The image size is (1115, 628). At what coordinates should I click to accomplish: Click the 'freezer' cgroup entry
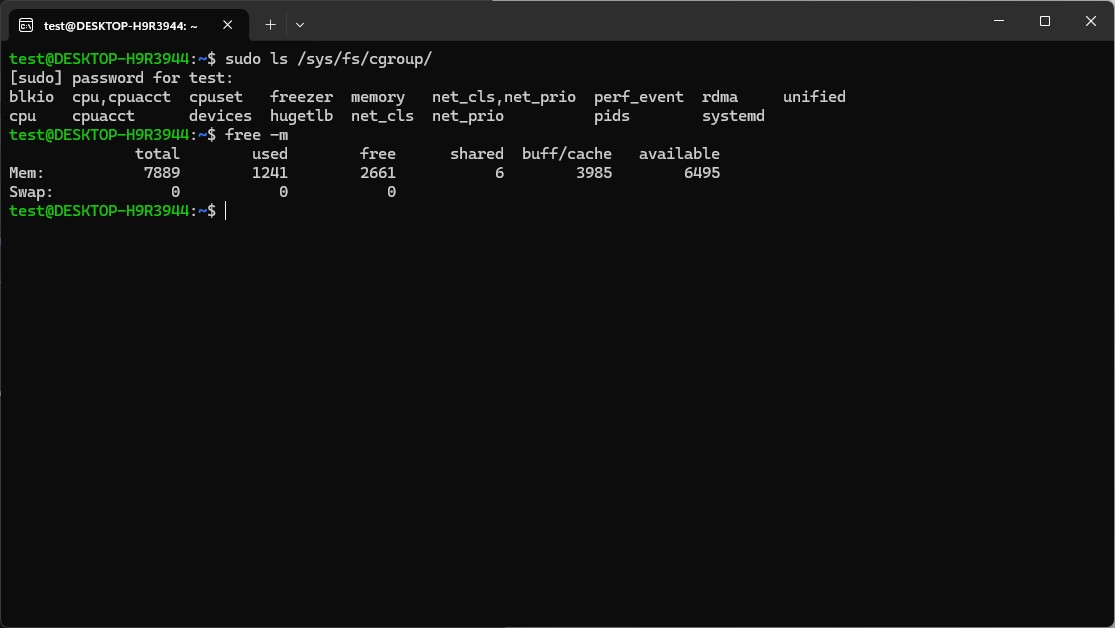point(301,97)
